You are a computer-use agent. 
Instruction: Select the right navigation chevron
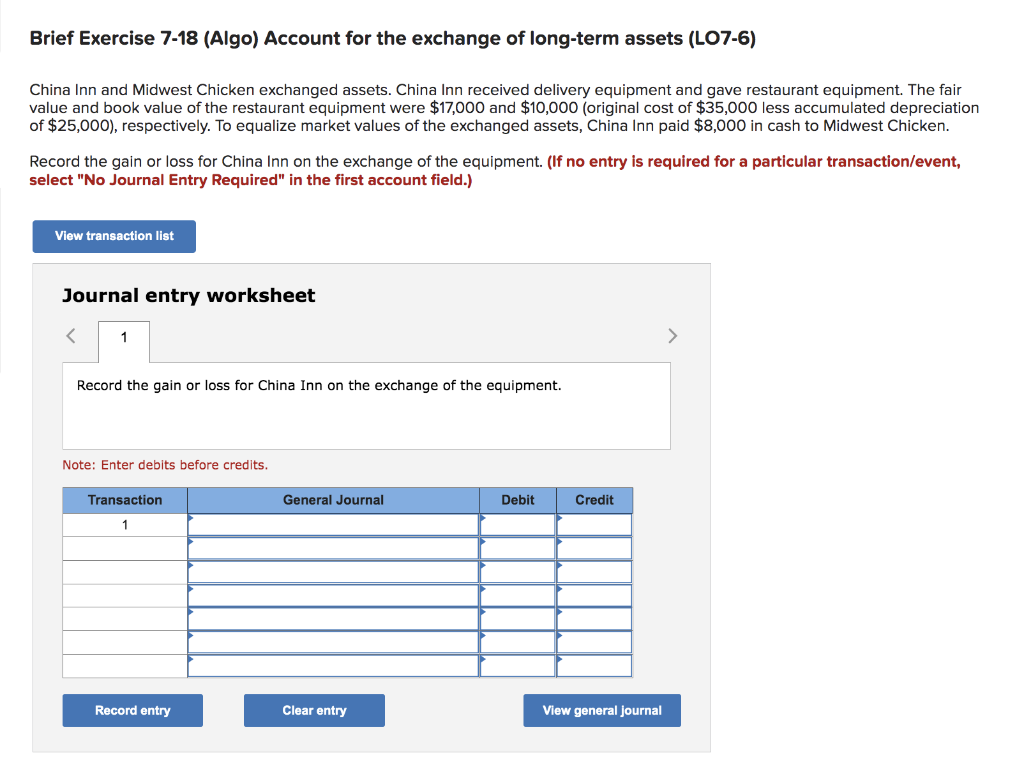[672, 336]
